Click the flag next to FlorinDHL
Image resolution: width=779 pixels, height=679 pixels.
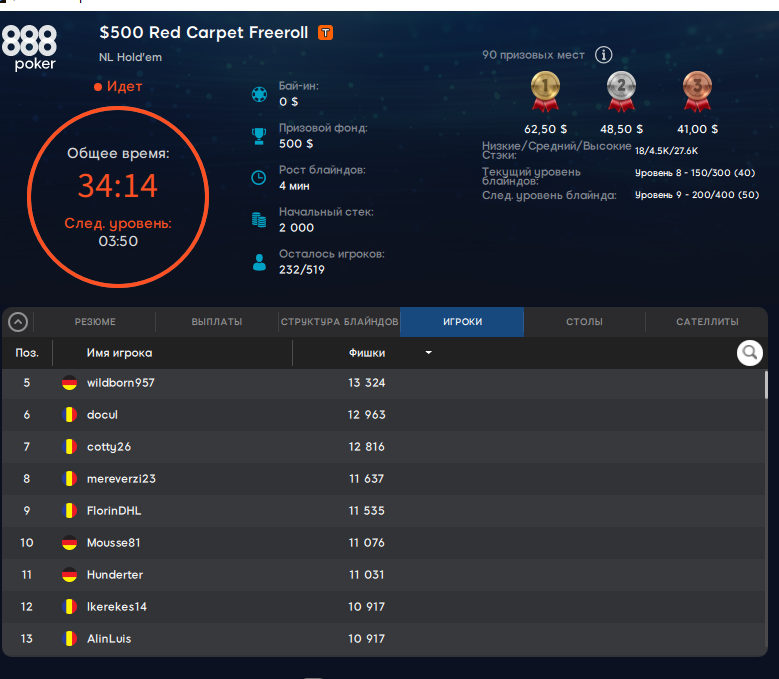(x=70, y=511)
